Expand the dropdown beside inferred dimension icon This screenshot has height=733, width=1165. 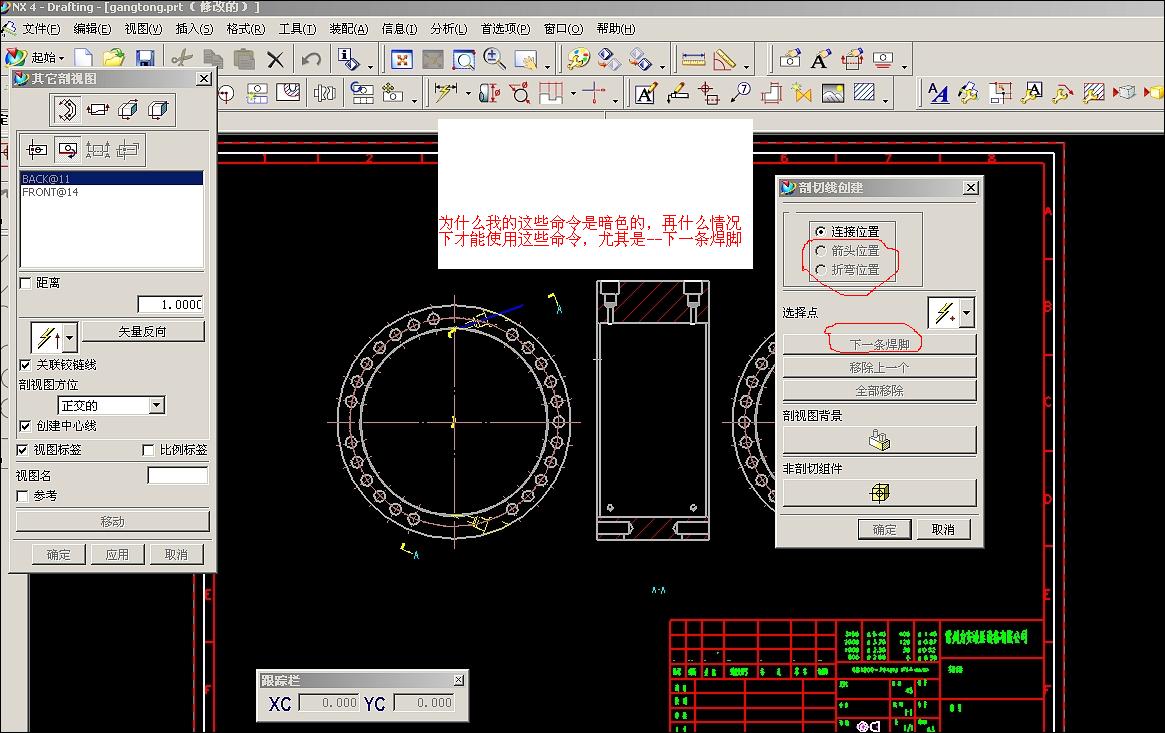coord(467,94)
